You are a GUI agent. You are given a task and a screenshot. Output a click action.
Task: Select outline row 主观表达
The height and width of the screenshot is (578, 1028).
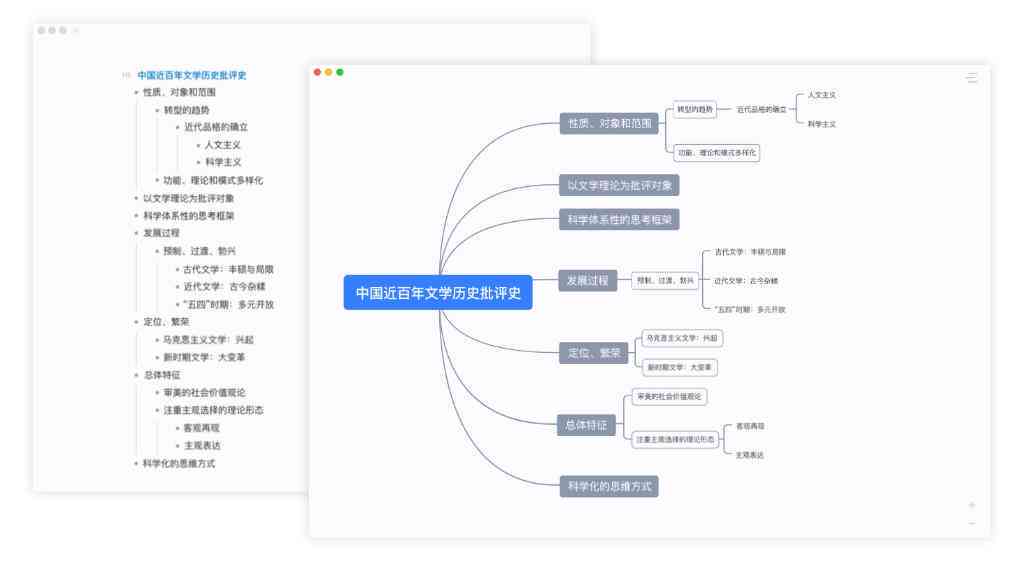point(202,446)
